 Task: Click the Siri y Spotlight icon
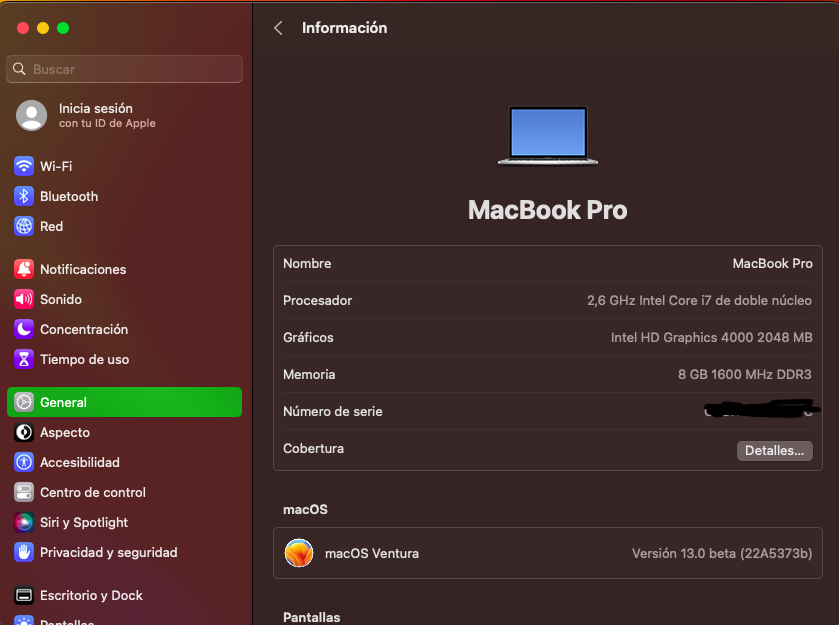click(24, 522)
